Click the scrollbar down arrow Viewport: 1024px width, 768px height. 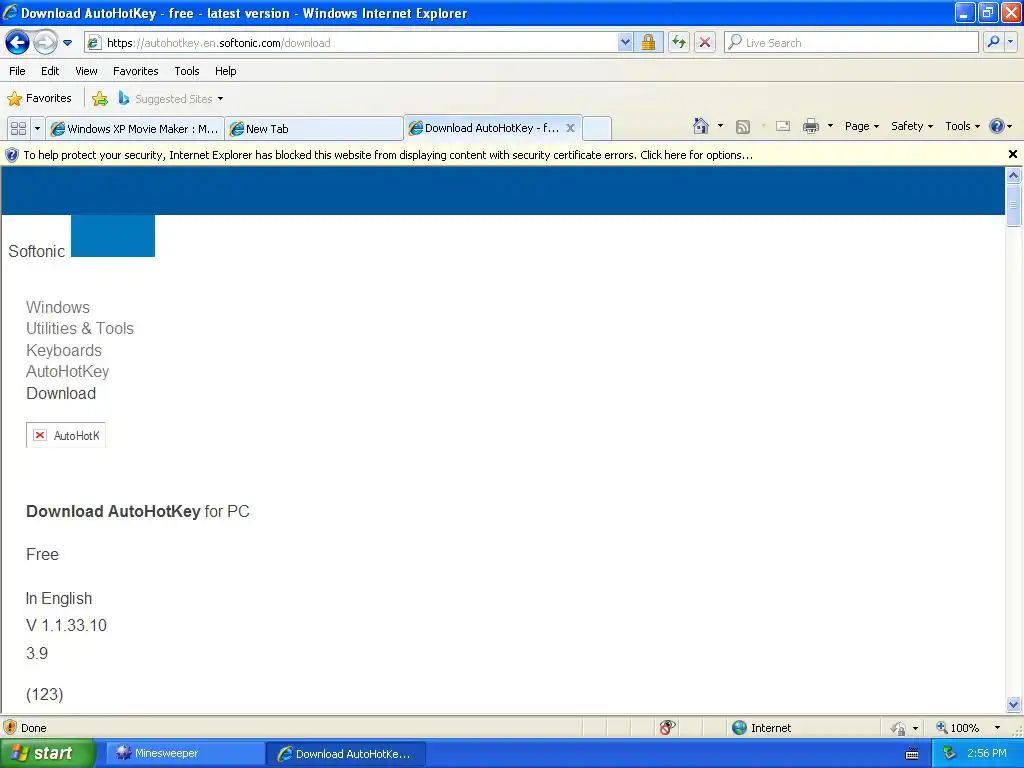1014,704
